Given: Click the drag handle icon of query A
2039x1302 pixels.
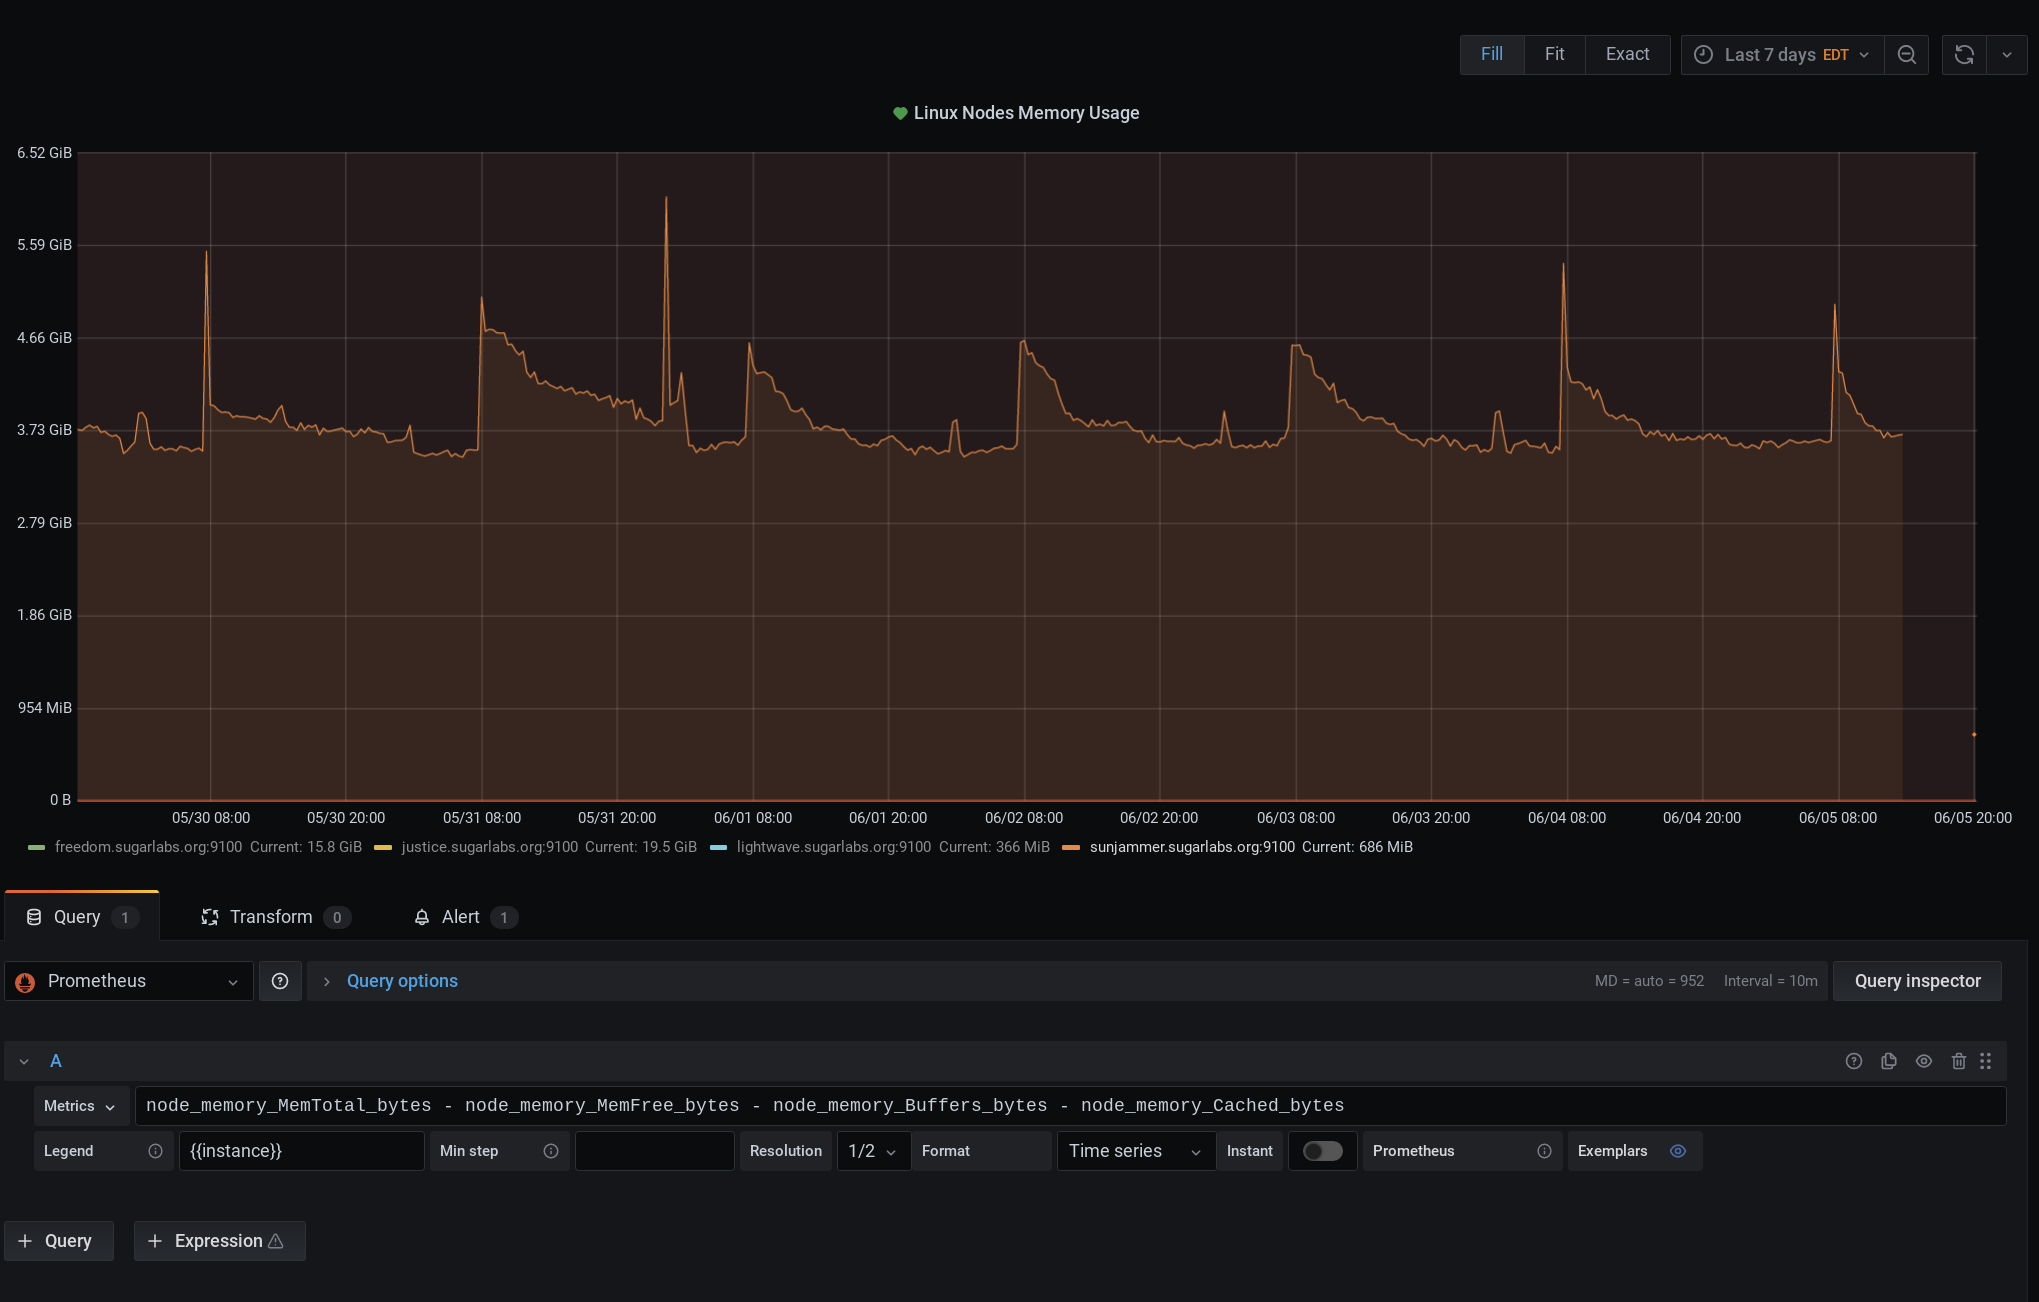Looking at the screenshot, I should coord(1985,1061).
